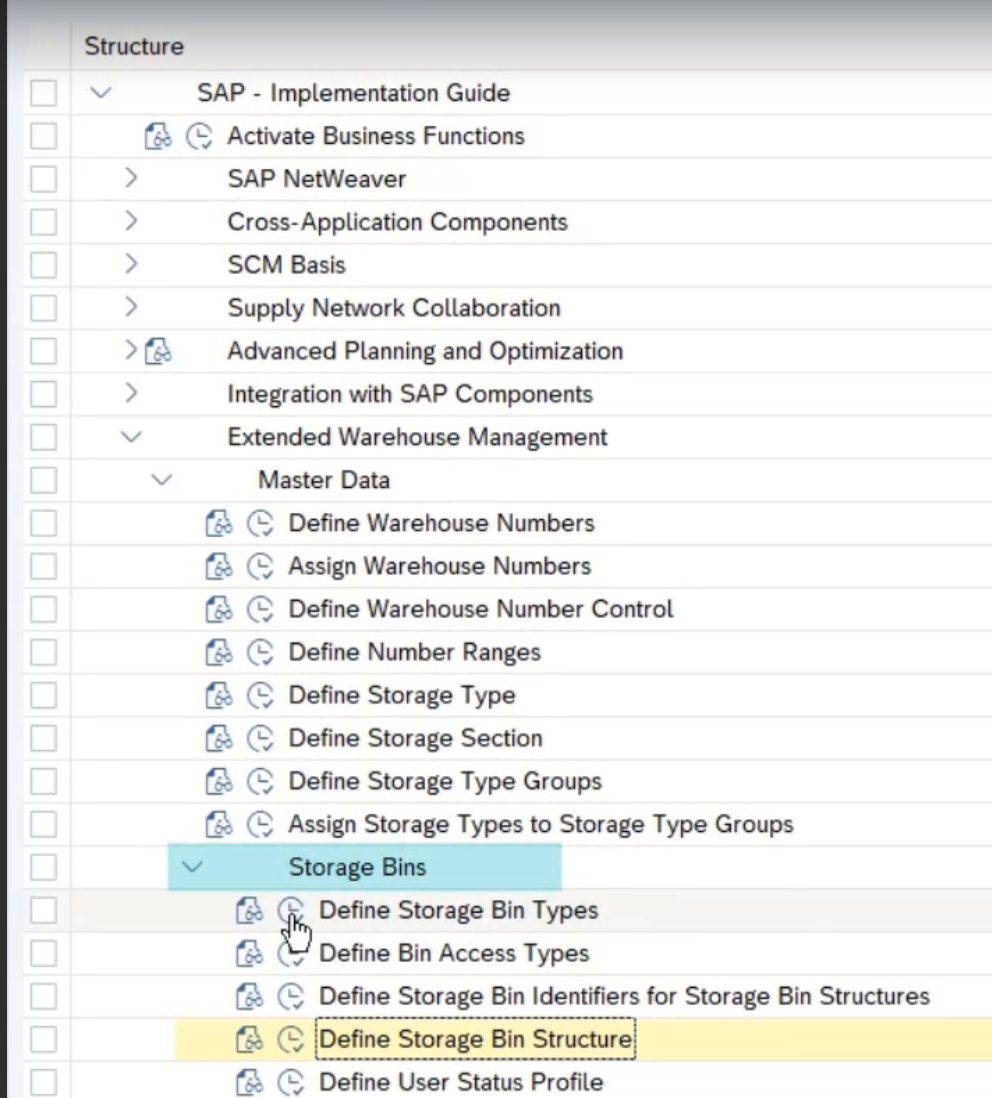Open documentation icon for Define Storage Bin Structure

click(x=249, y=1039)
